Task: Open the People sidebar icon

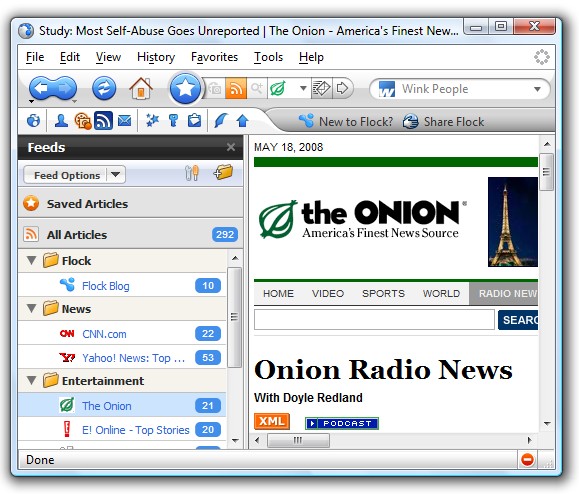Action: [x=61, y=120]
